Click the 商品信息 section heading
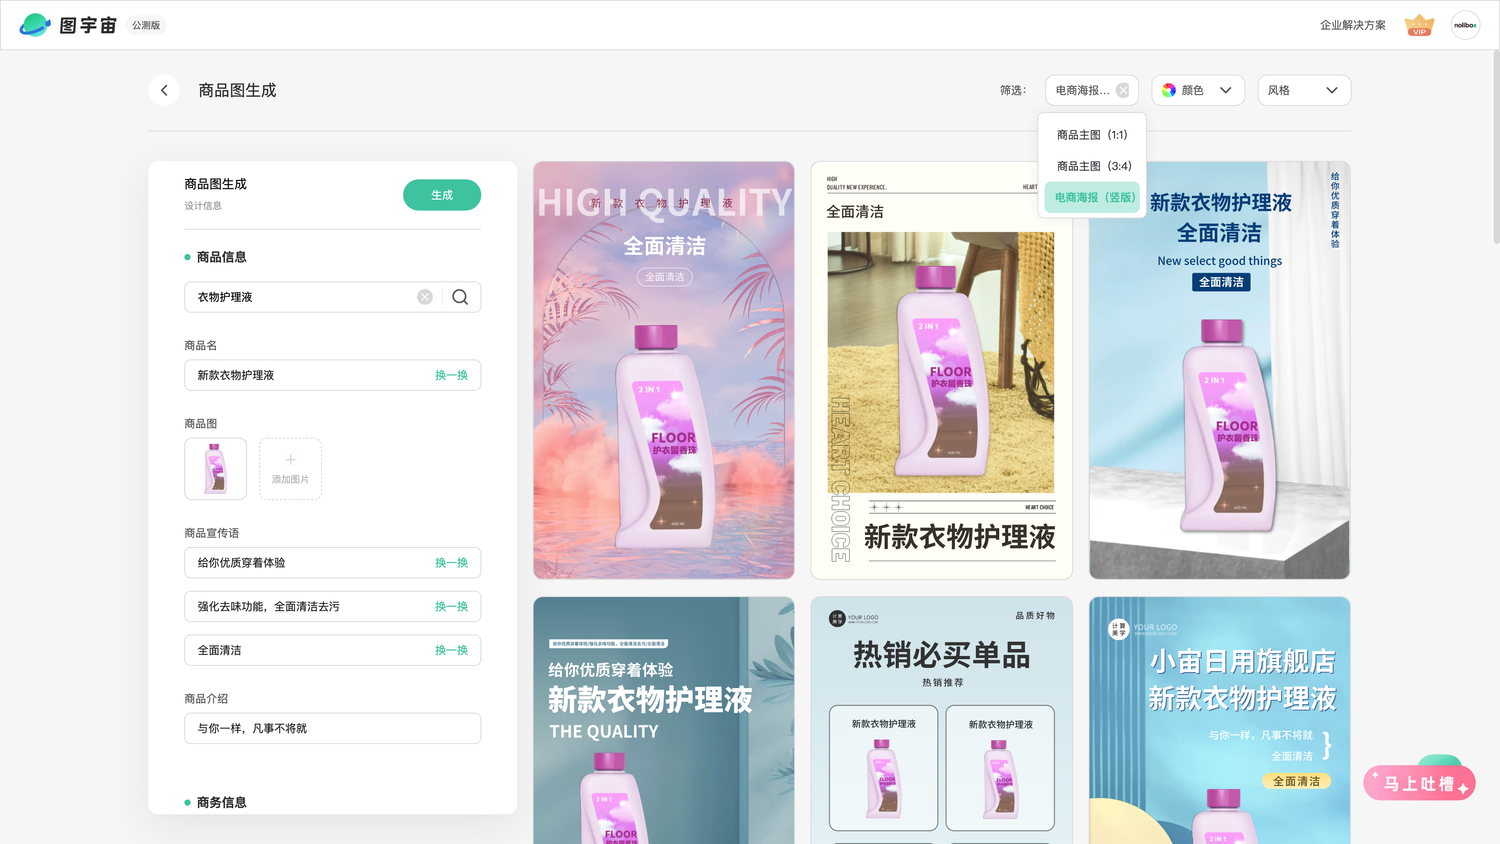This screenshot has height=844, width=1500. (x=221, y=257)
